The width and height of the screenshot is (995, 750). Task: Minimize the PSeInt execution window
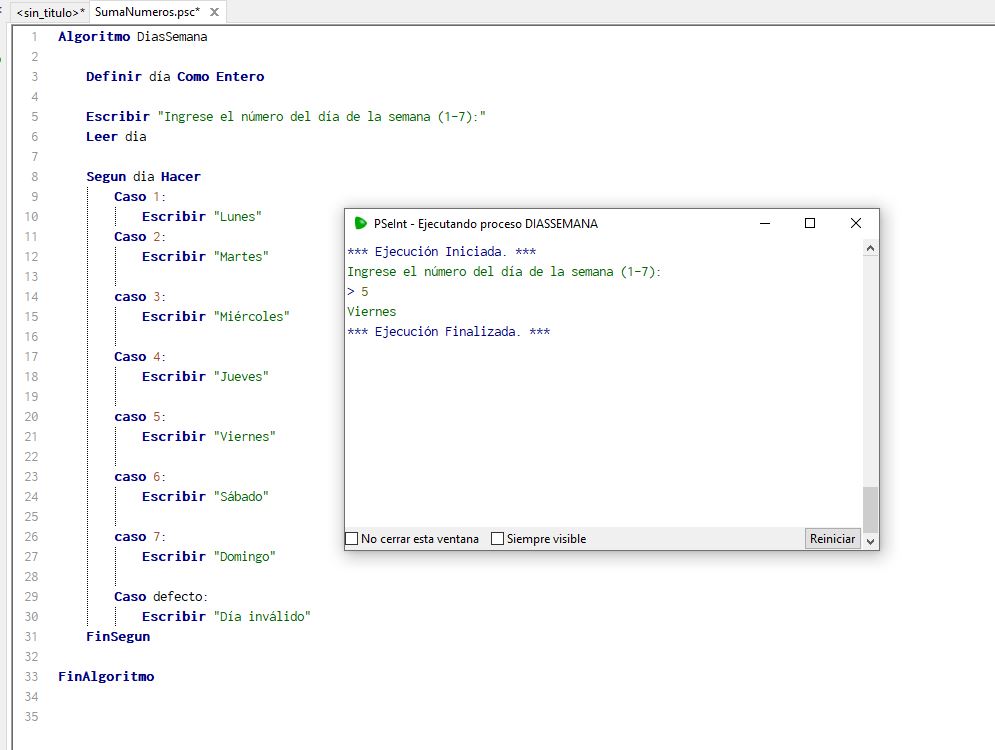765,223
